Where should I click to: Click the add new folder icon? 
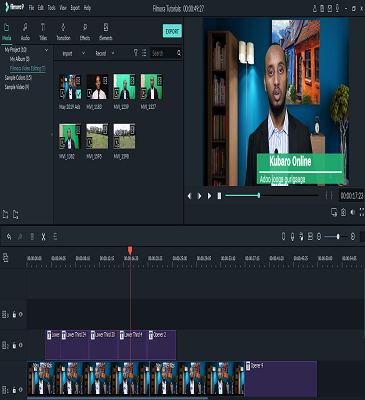(x=5, y=214)
